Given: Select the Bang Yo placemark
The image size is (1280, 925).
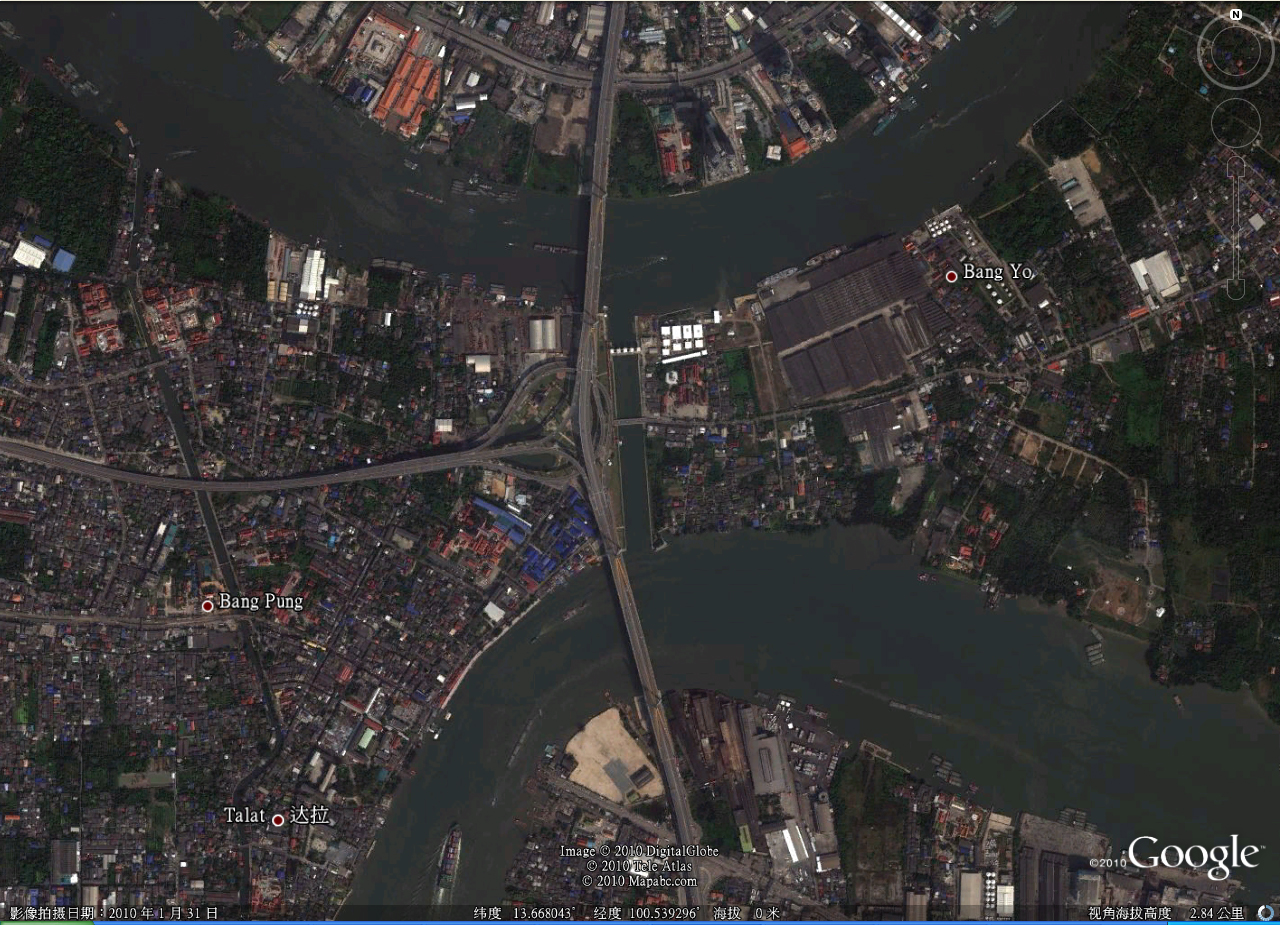Looking at the screenshot, I should coord(951,276).
